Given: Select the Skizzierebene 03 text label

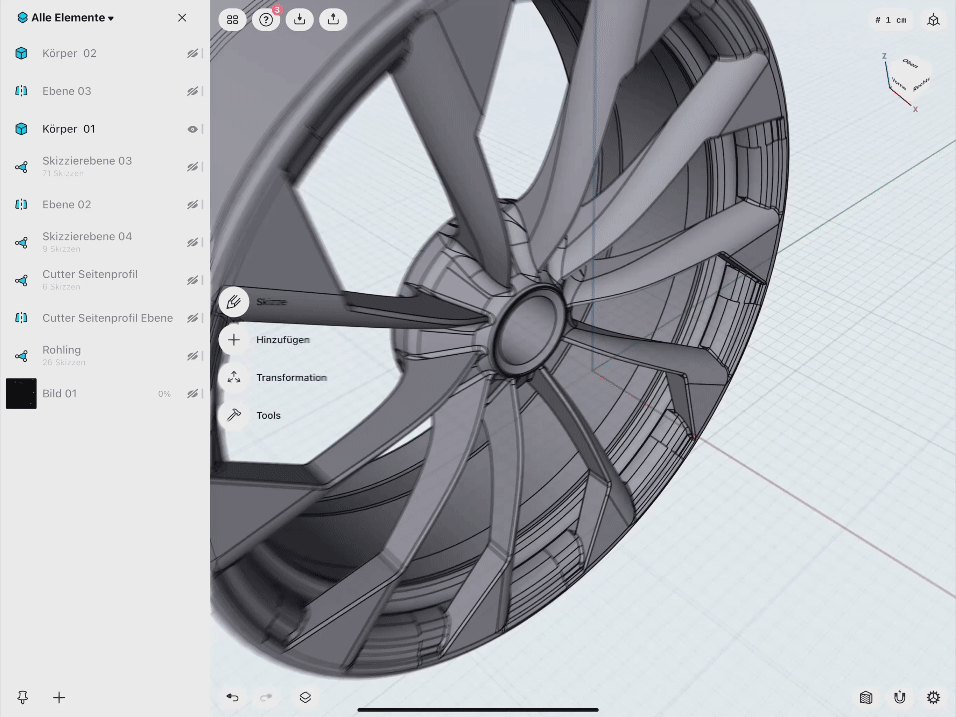Looking at the screenshot, I should [x=87, y=161].
